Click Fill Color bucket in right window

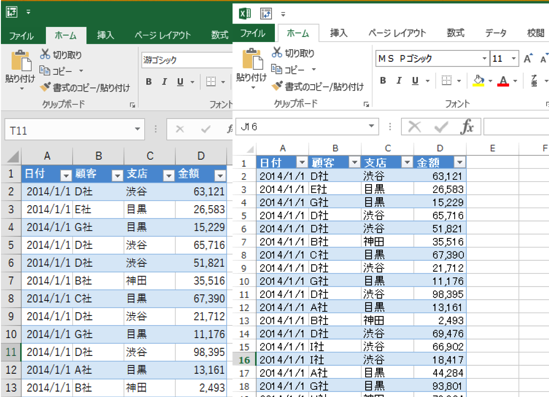479,81
